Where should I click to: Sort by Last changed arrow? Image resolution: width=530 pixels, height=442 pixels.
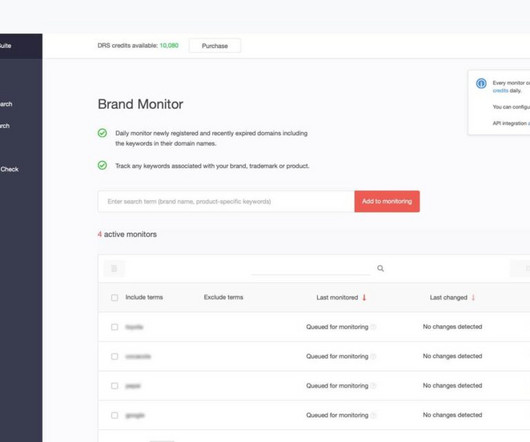473,297
